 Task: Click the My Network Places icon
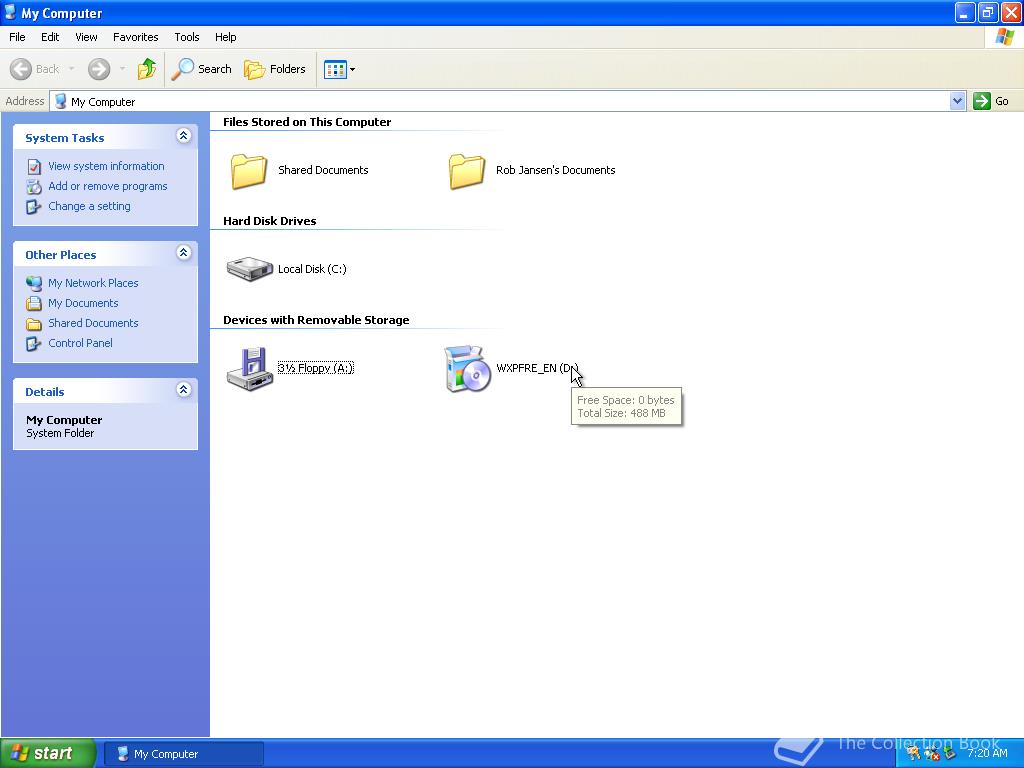pyautogui.click(x=34, y=283)
